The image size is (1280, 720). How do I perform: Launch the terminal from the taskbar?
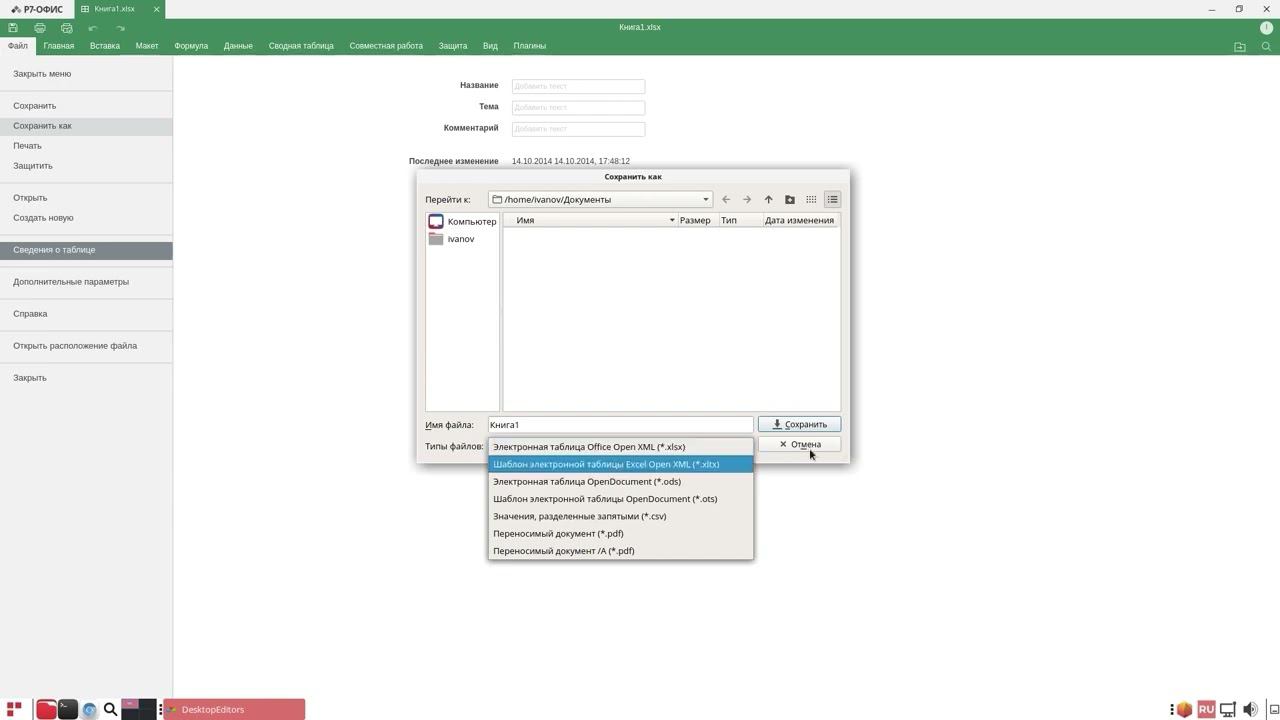pos(68,709)
